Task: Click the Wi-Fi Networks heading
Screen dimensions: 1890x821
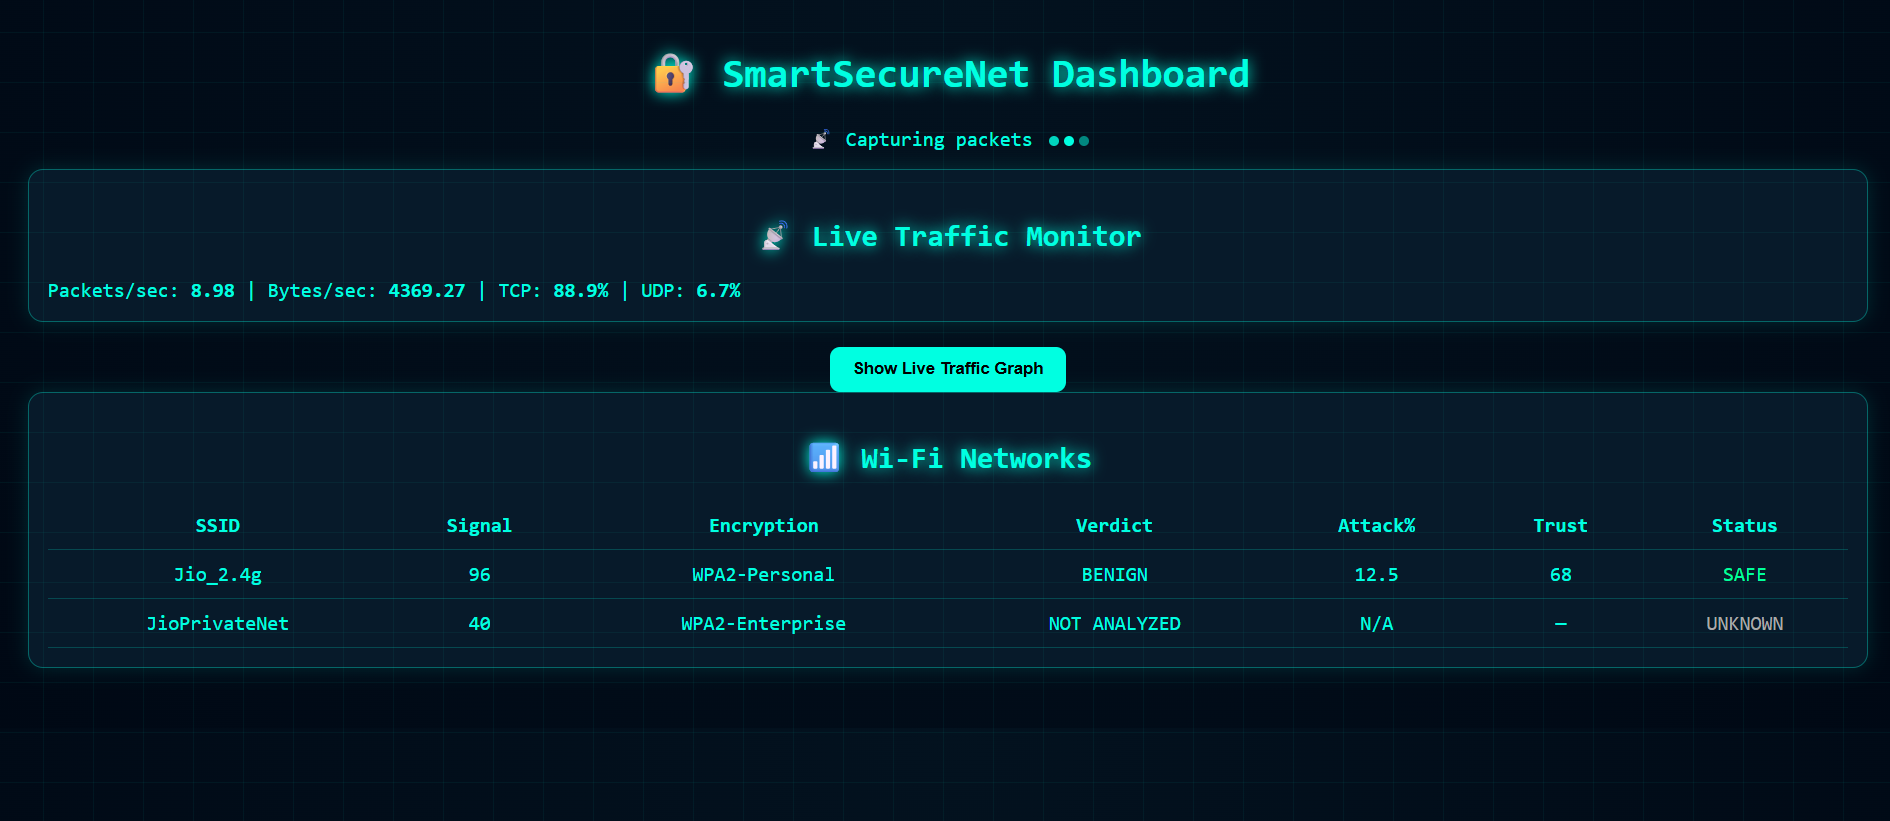Action: [976, 458]
